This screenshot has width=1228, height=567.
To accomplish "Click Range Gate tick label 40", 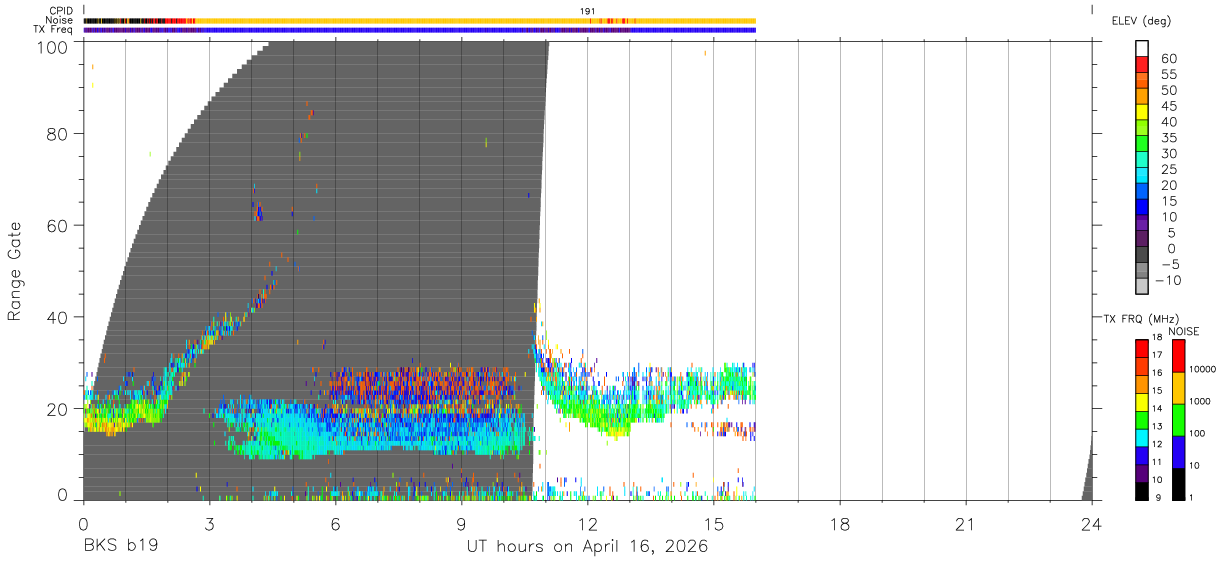I will (x=57, y=317).
